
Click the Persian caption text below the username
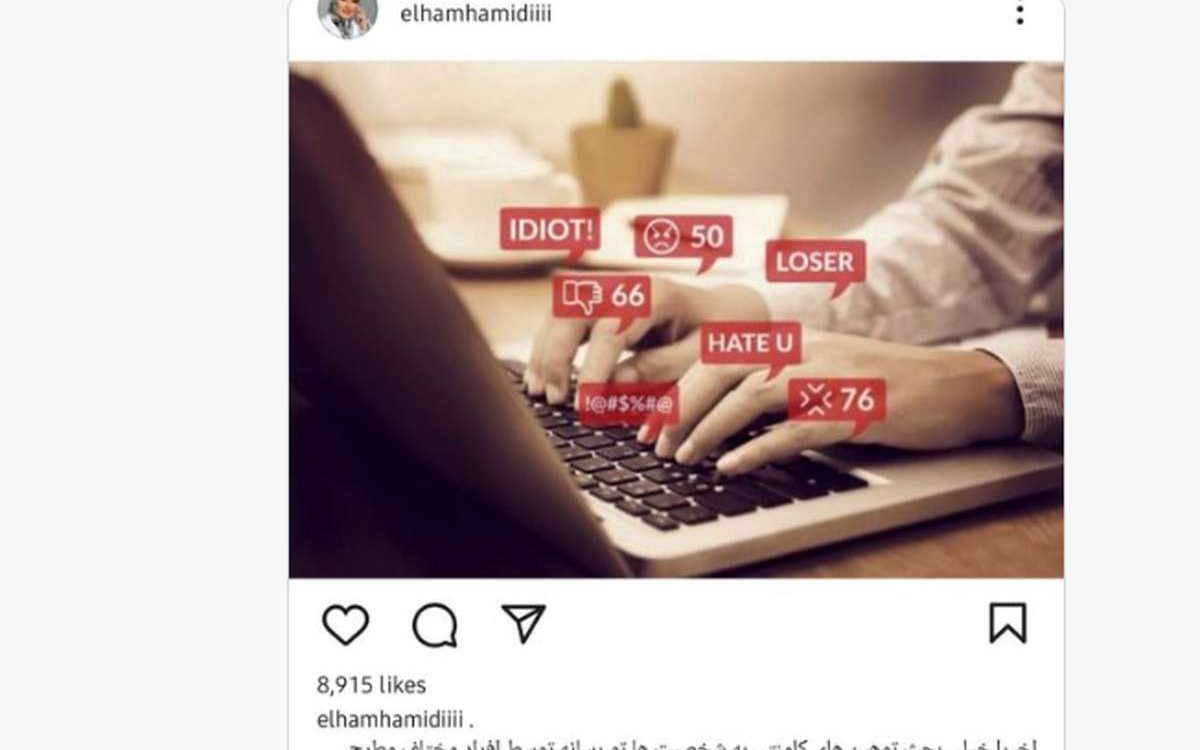click(x=677, y=744)
